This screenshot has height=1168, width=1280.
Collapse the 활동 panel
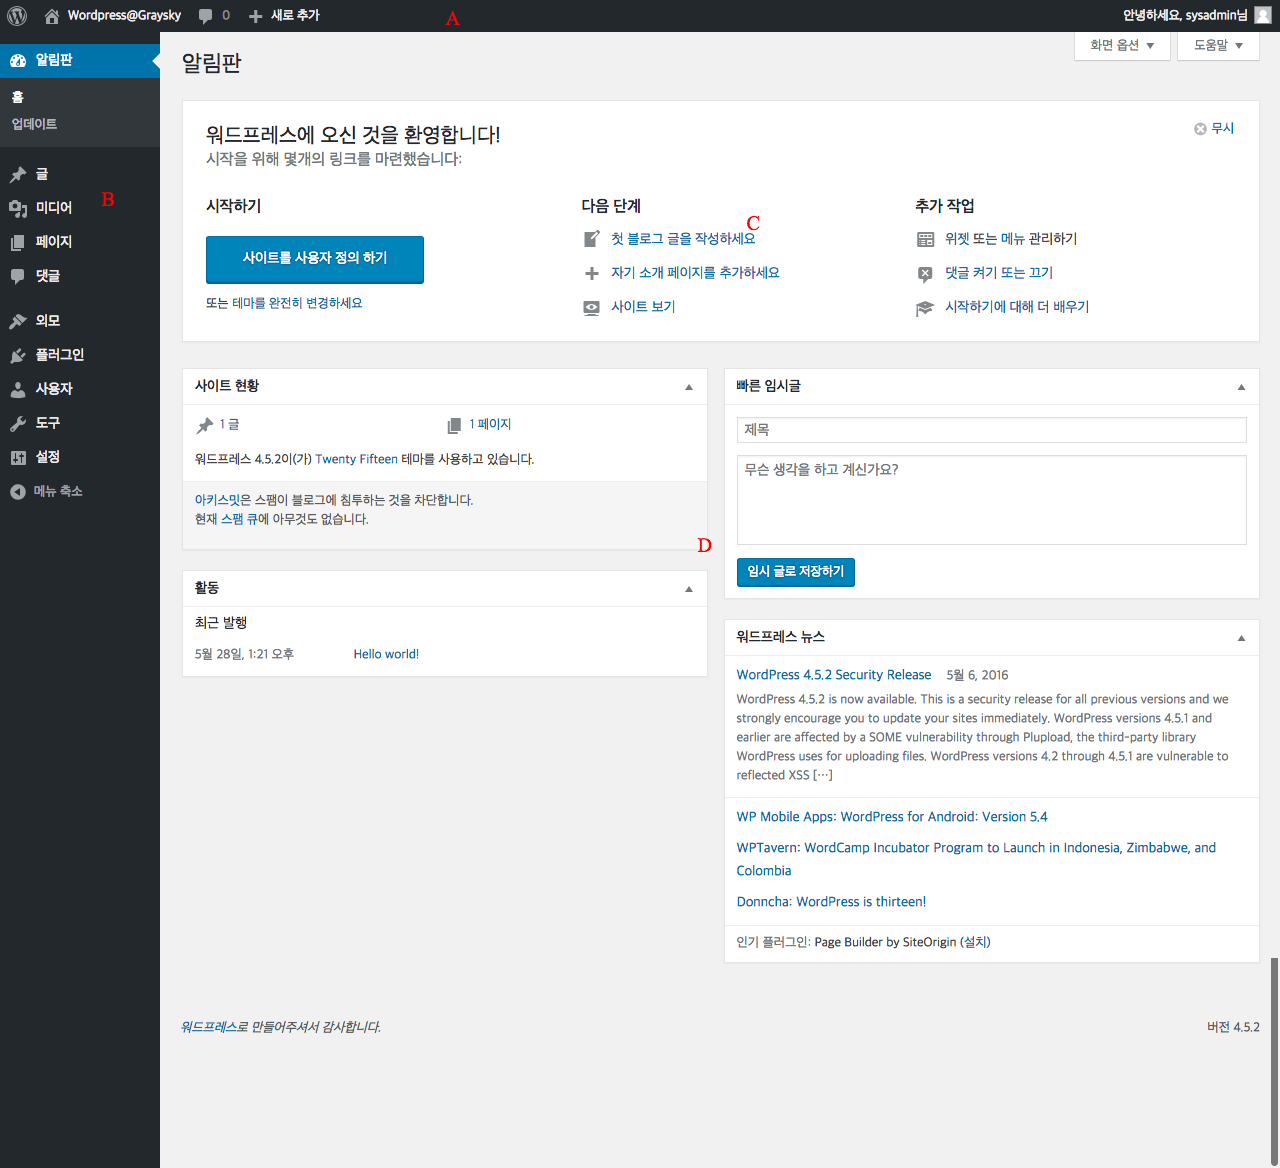pyautogui.click(x=689, y=589)
